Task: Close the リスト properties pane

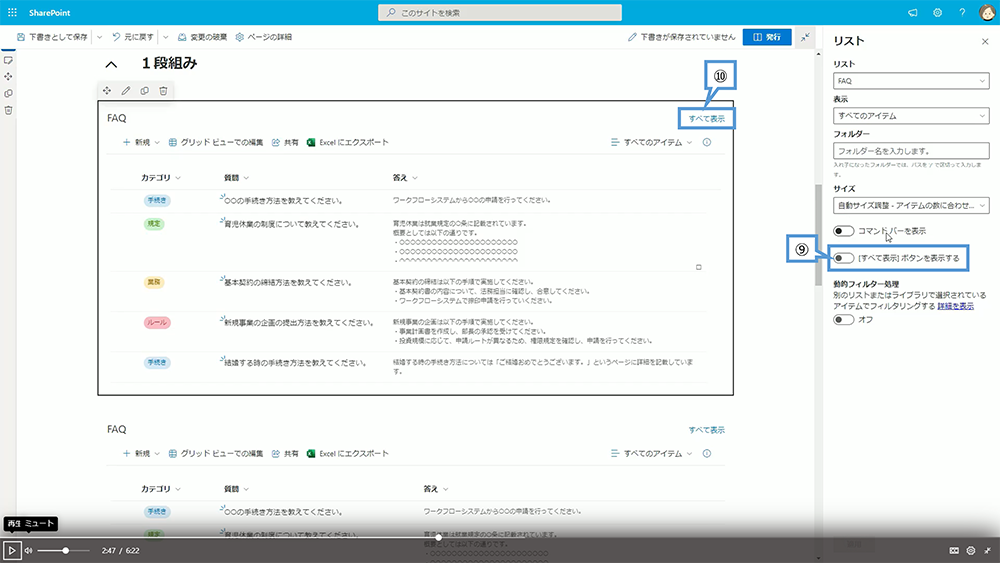Action: tap(985, 41)
